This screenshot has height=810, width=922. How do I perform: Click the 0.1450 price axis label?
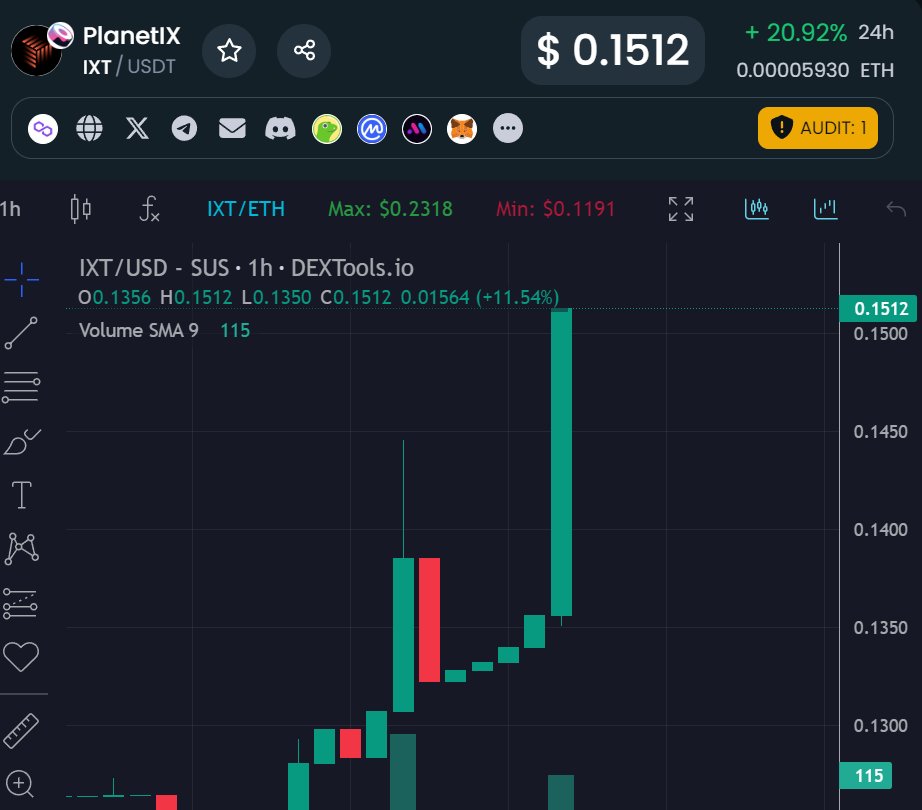[x=880, y=432]
